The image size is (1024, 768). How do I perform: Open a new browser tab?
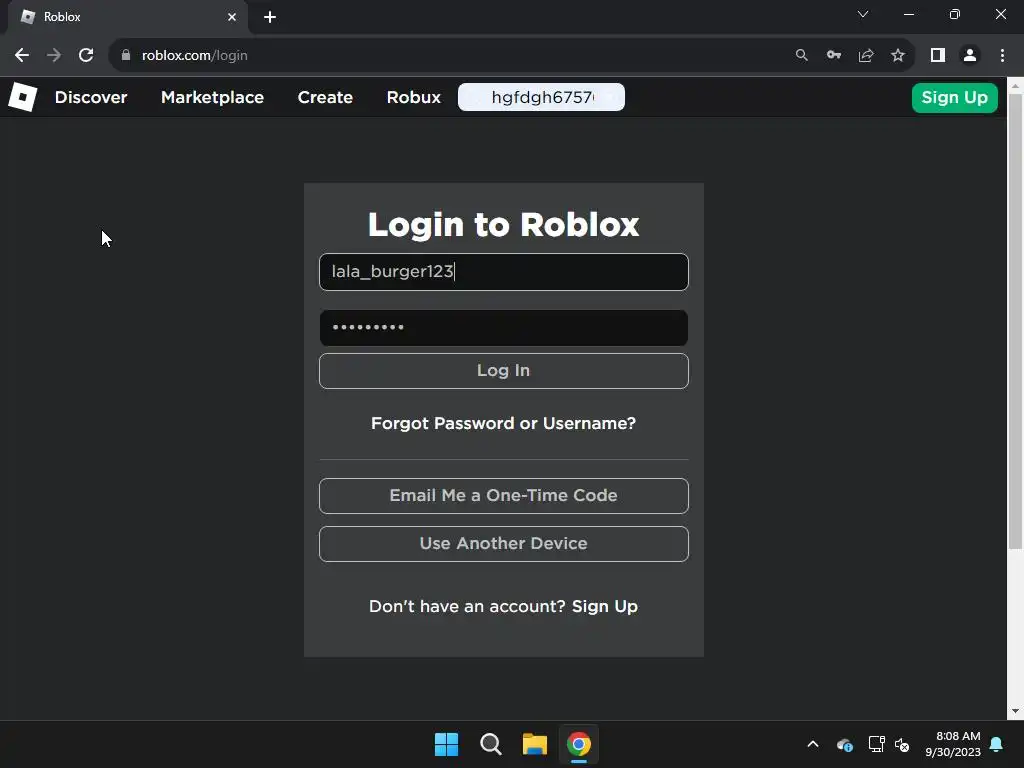click(x=270, y=17)
